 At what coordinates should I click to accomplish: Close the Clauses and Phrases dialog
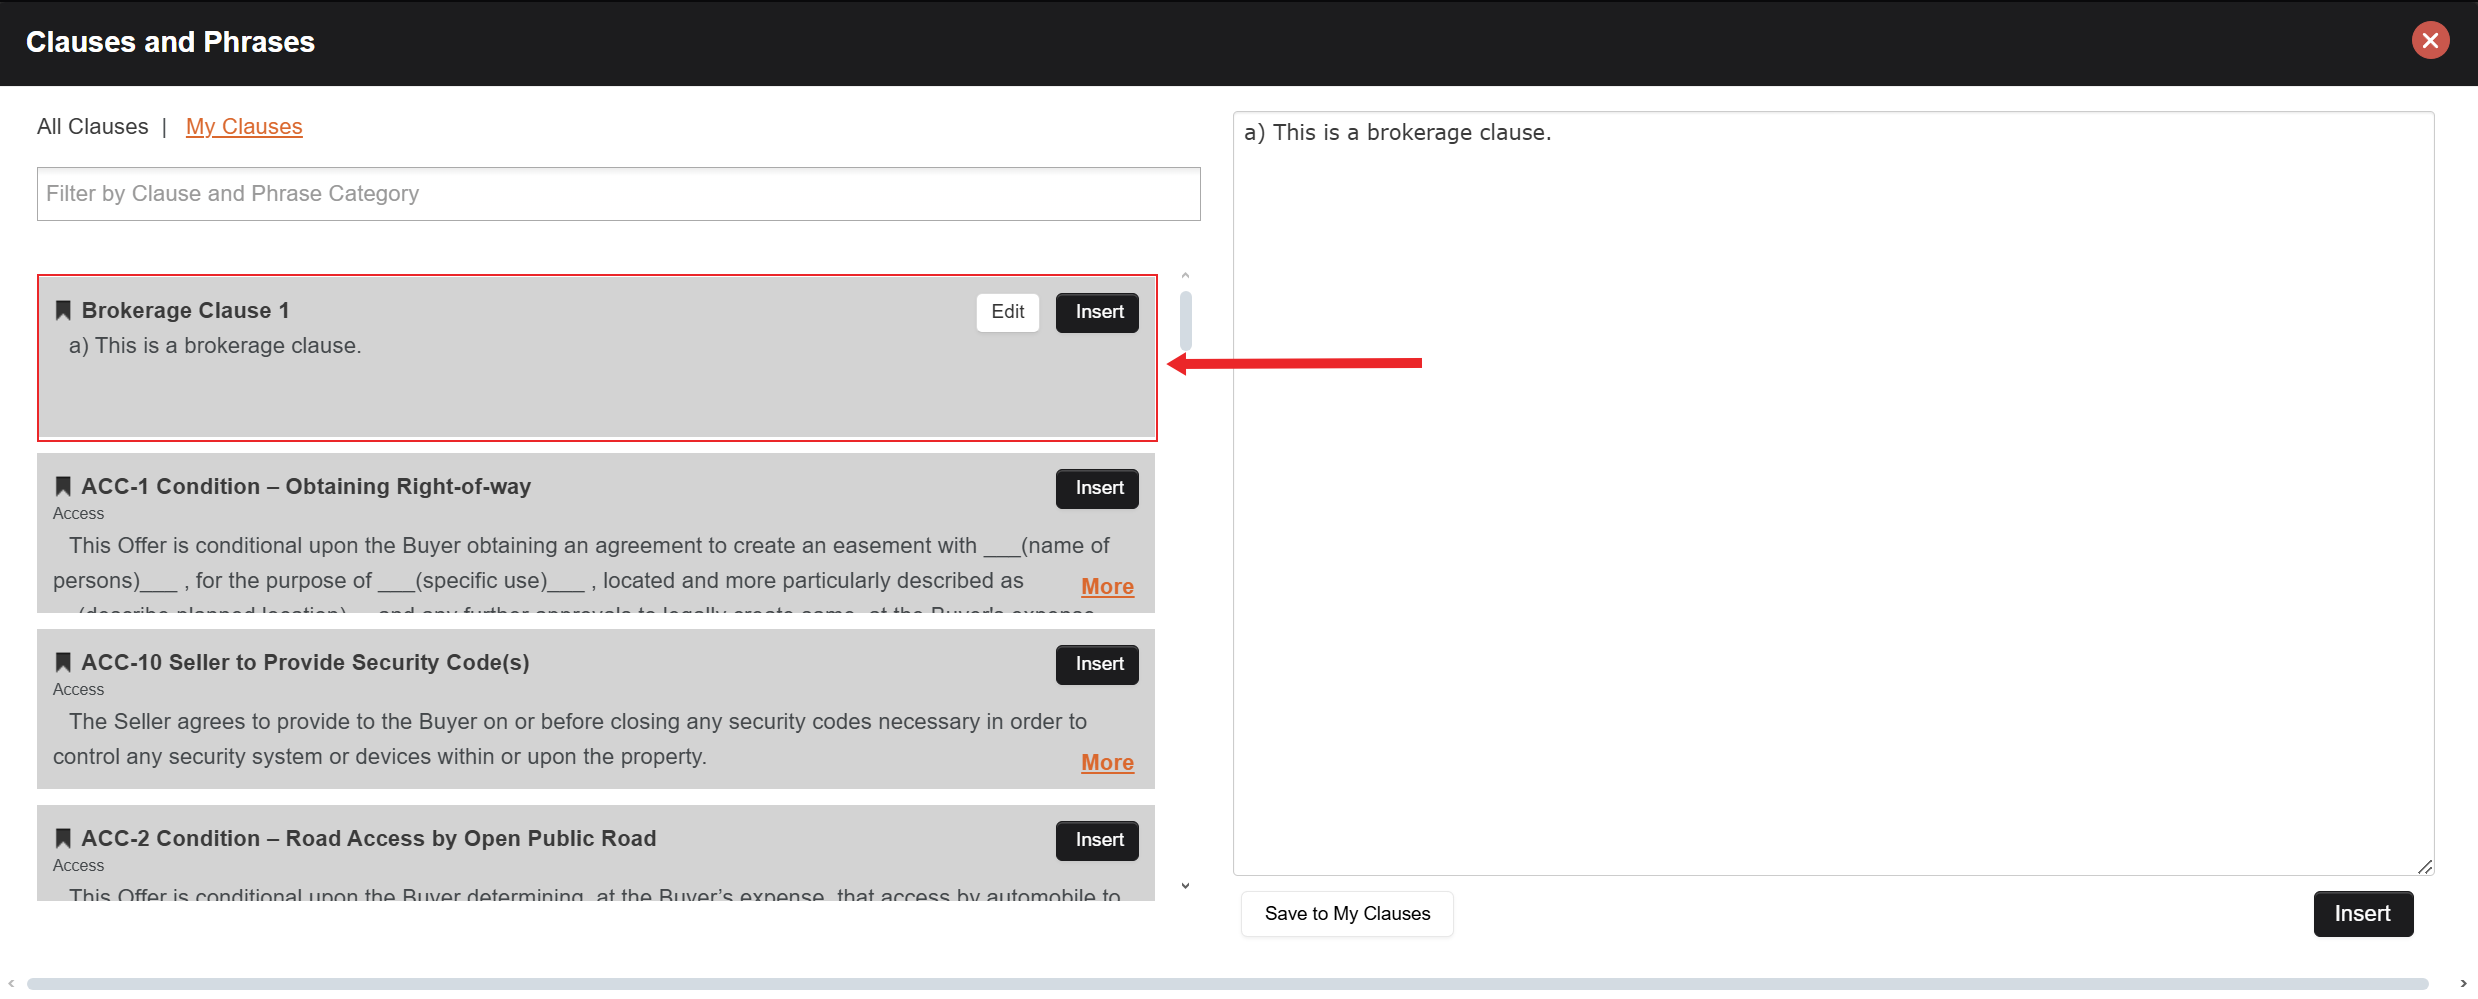(2430, 41)
